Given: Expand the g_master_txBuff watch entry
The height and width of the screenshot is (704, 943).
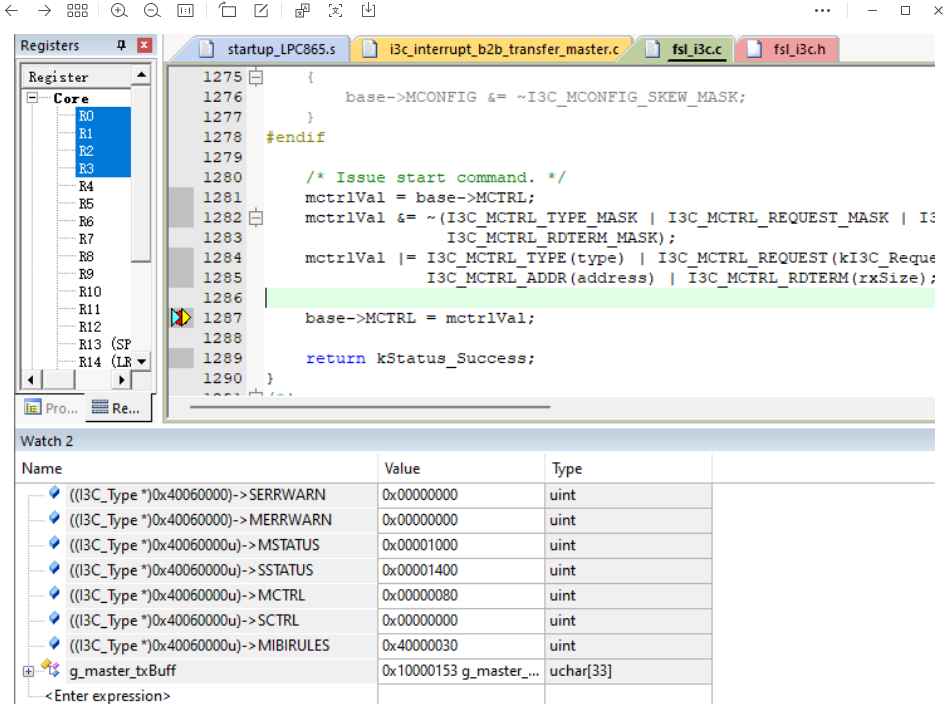Looking at the screenshot, I should click(28, 671).
